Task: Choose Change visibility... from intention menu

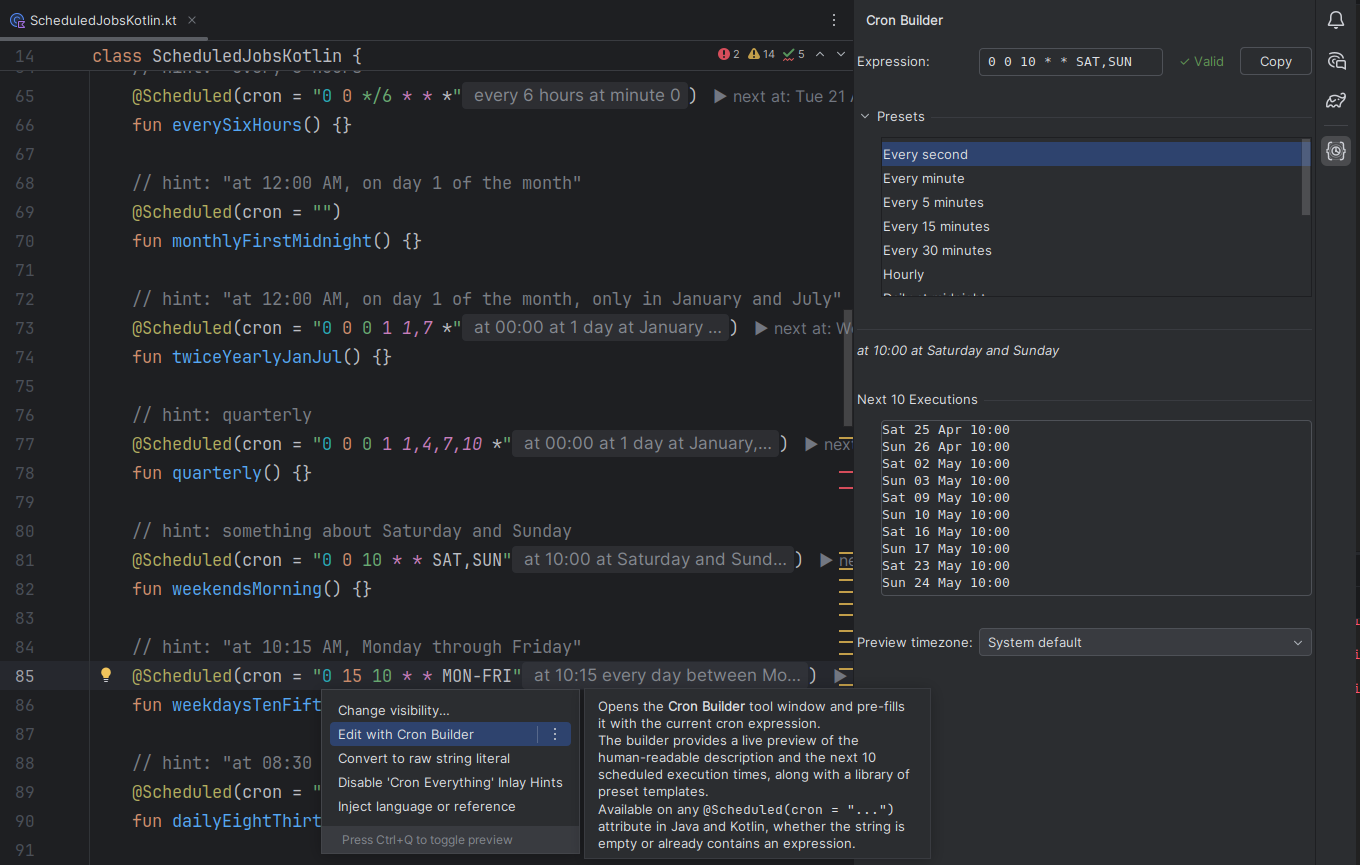Action: tap(450, 710)
